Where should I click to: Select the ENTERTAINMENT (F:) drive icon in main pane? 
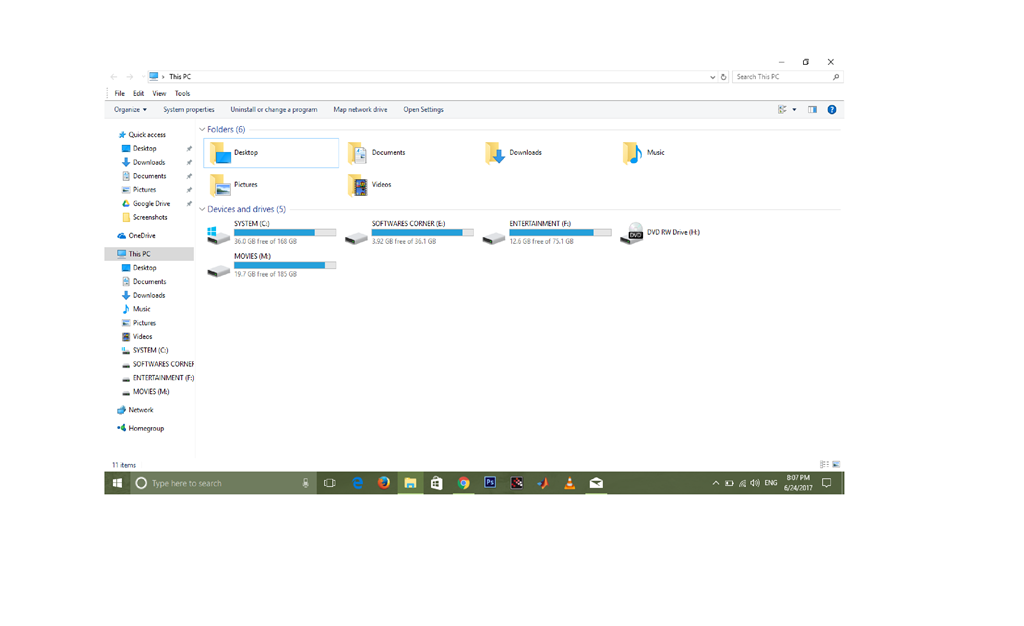point(494,238)
